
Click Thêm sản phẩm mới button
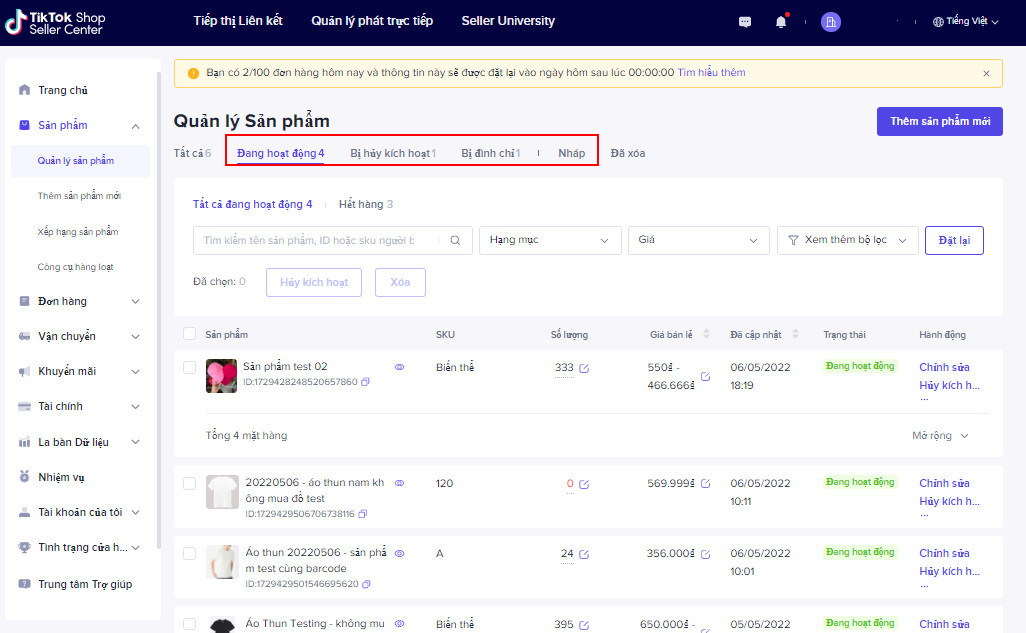click(939, 121)
